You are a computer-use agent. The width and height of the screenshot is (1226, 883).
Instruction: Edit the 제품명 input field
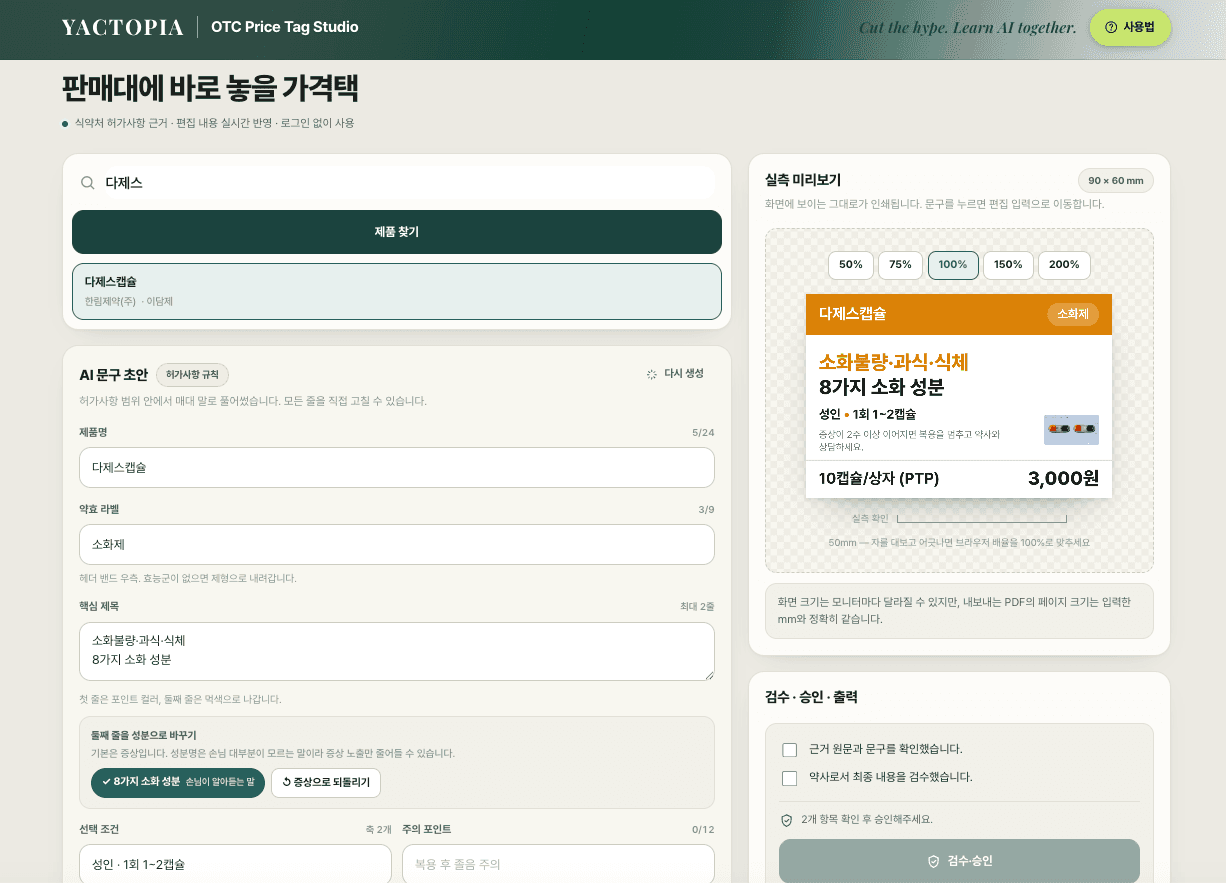(397, 467)
